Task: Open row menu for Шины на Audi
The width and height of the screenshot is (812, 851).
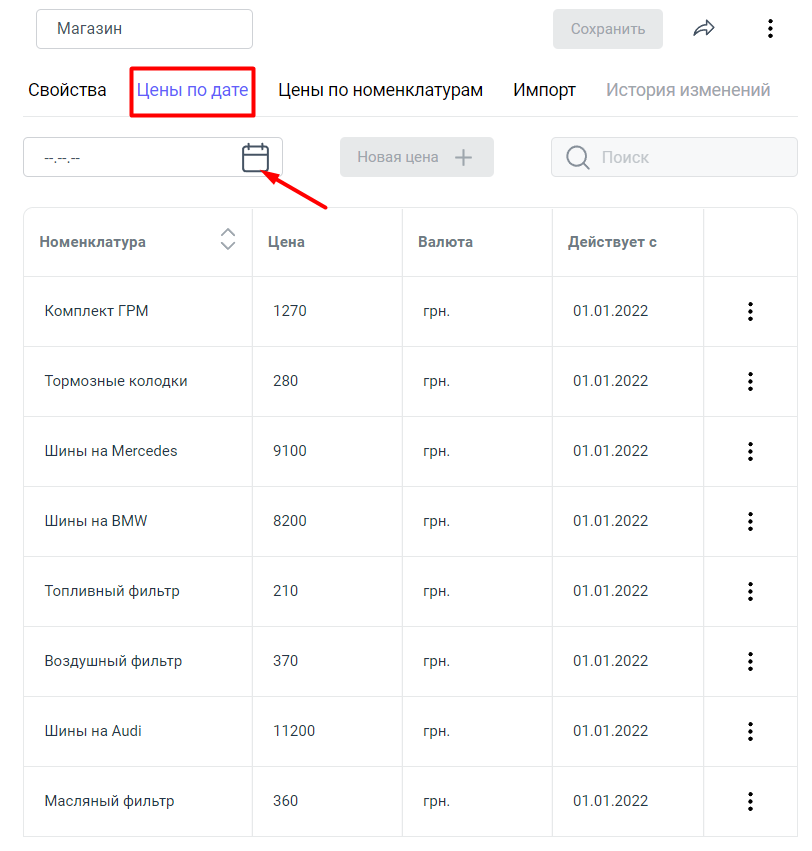Action: click(750, 731)
